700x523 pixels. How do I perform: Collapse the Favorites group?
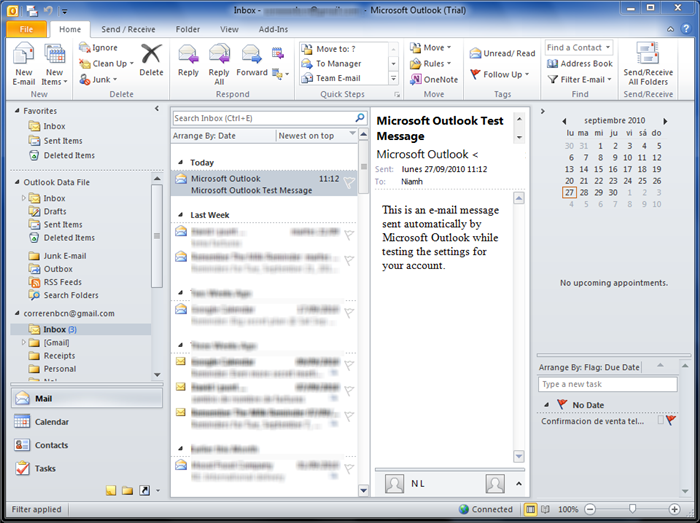(17, 110)
